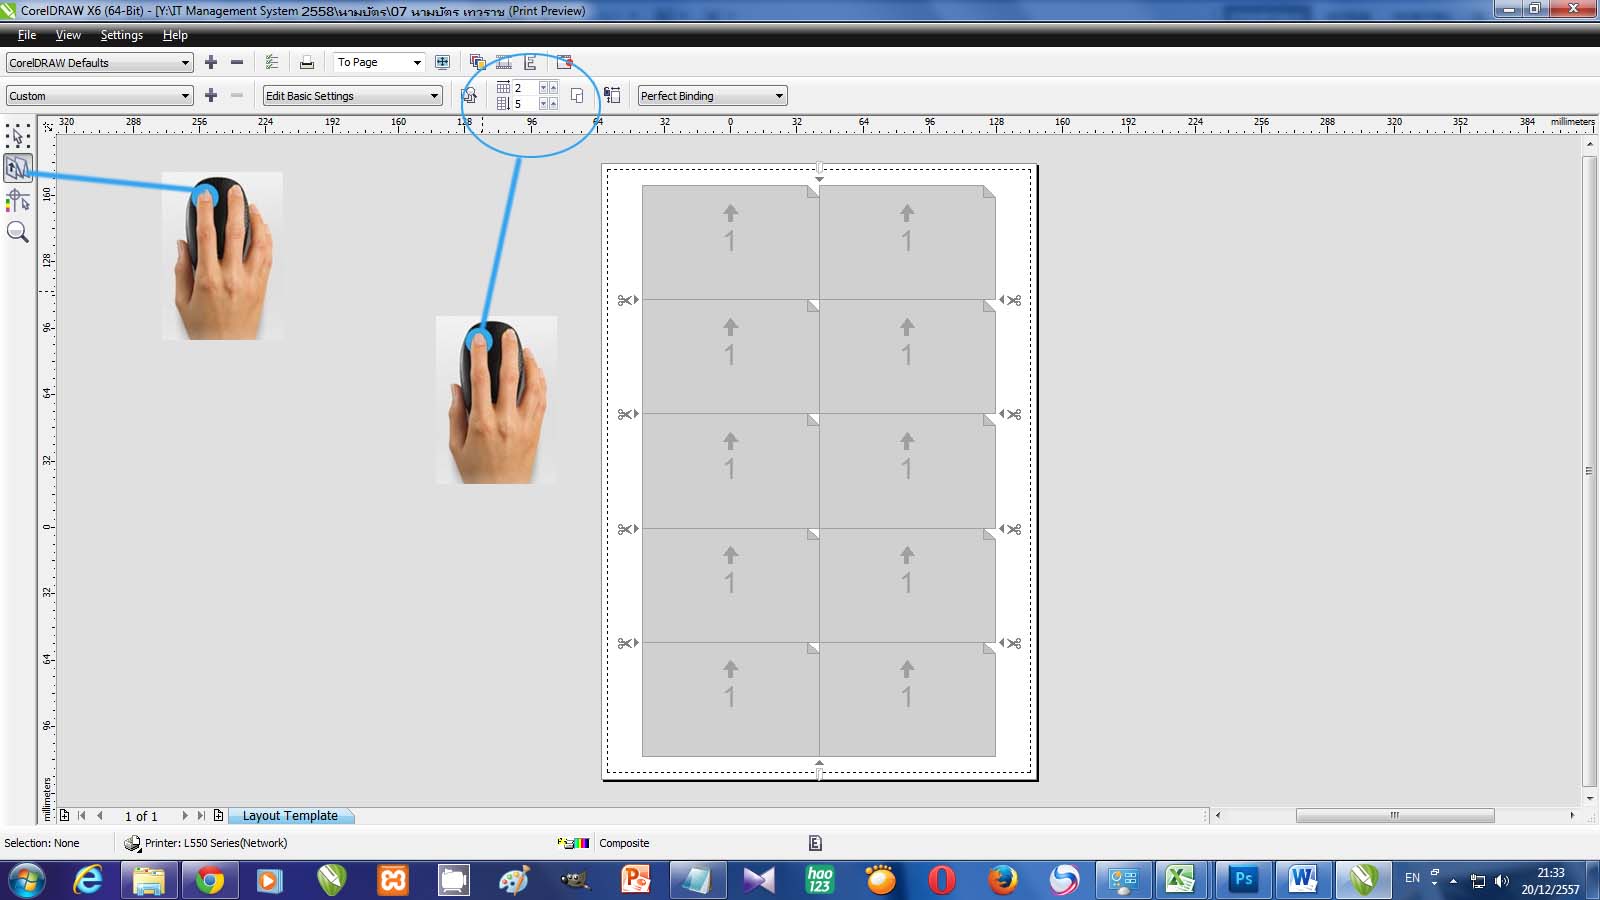Viewport: 1600px width, 900px height.
Task: Switch to the Layout Template tab
Action: click(x=290, y=816)
